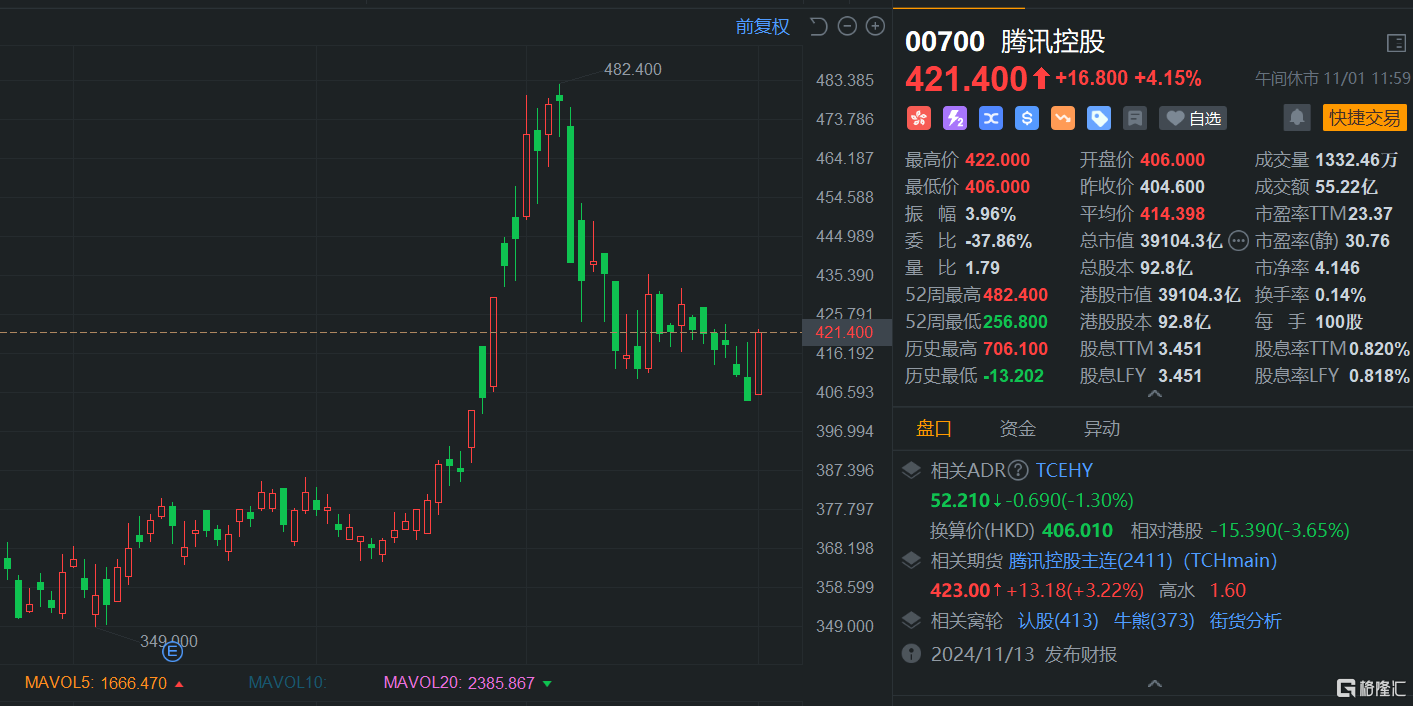The width and height of the screenshot is (1413, 706).
Task: Click the 52.210 ADR price
Action: pos(959,501)
